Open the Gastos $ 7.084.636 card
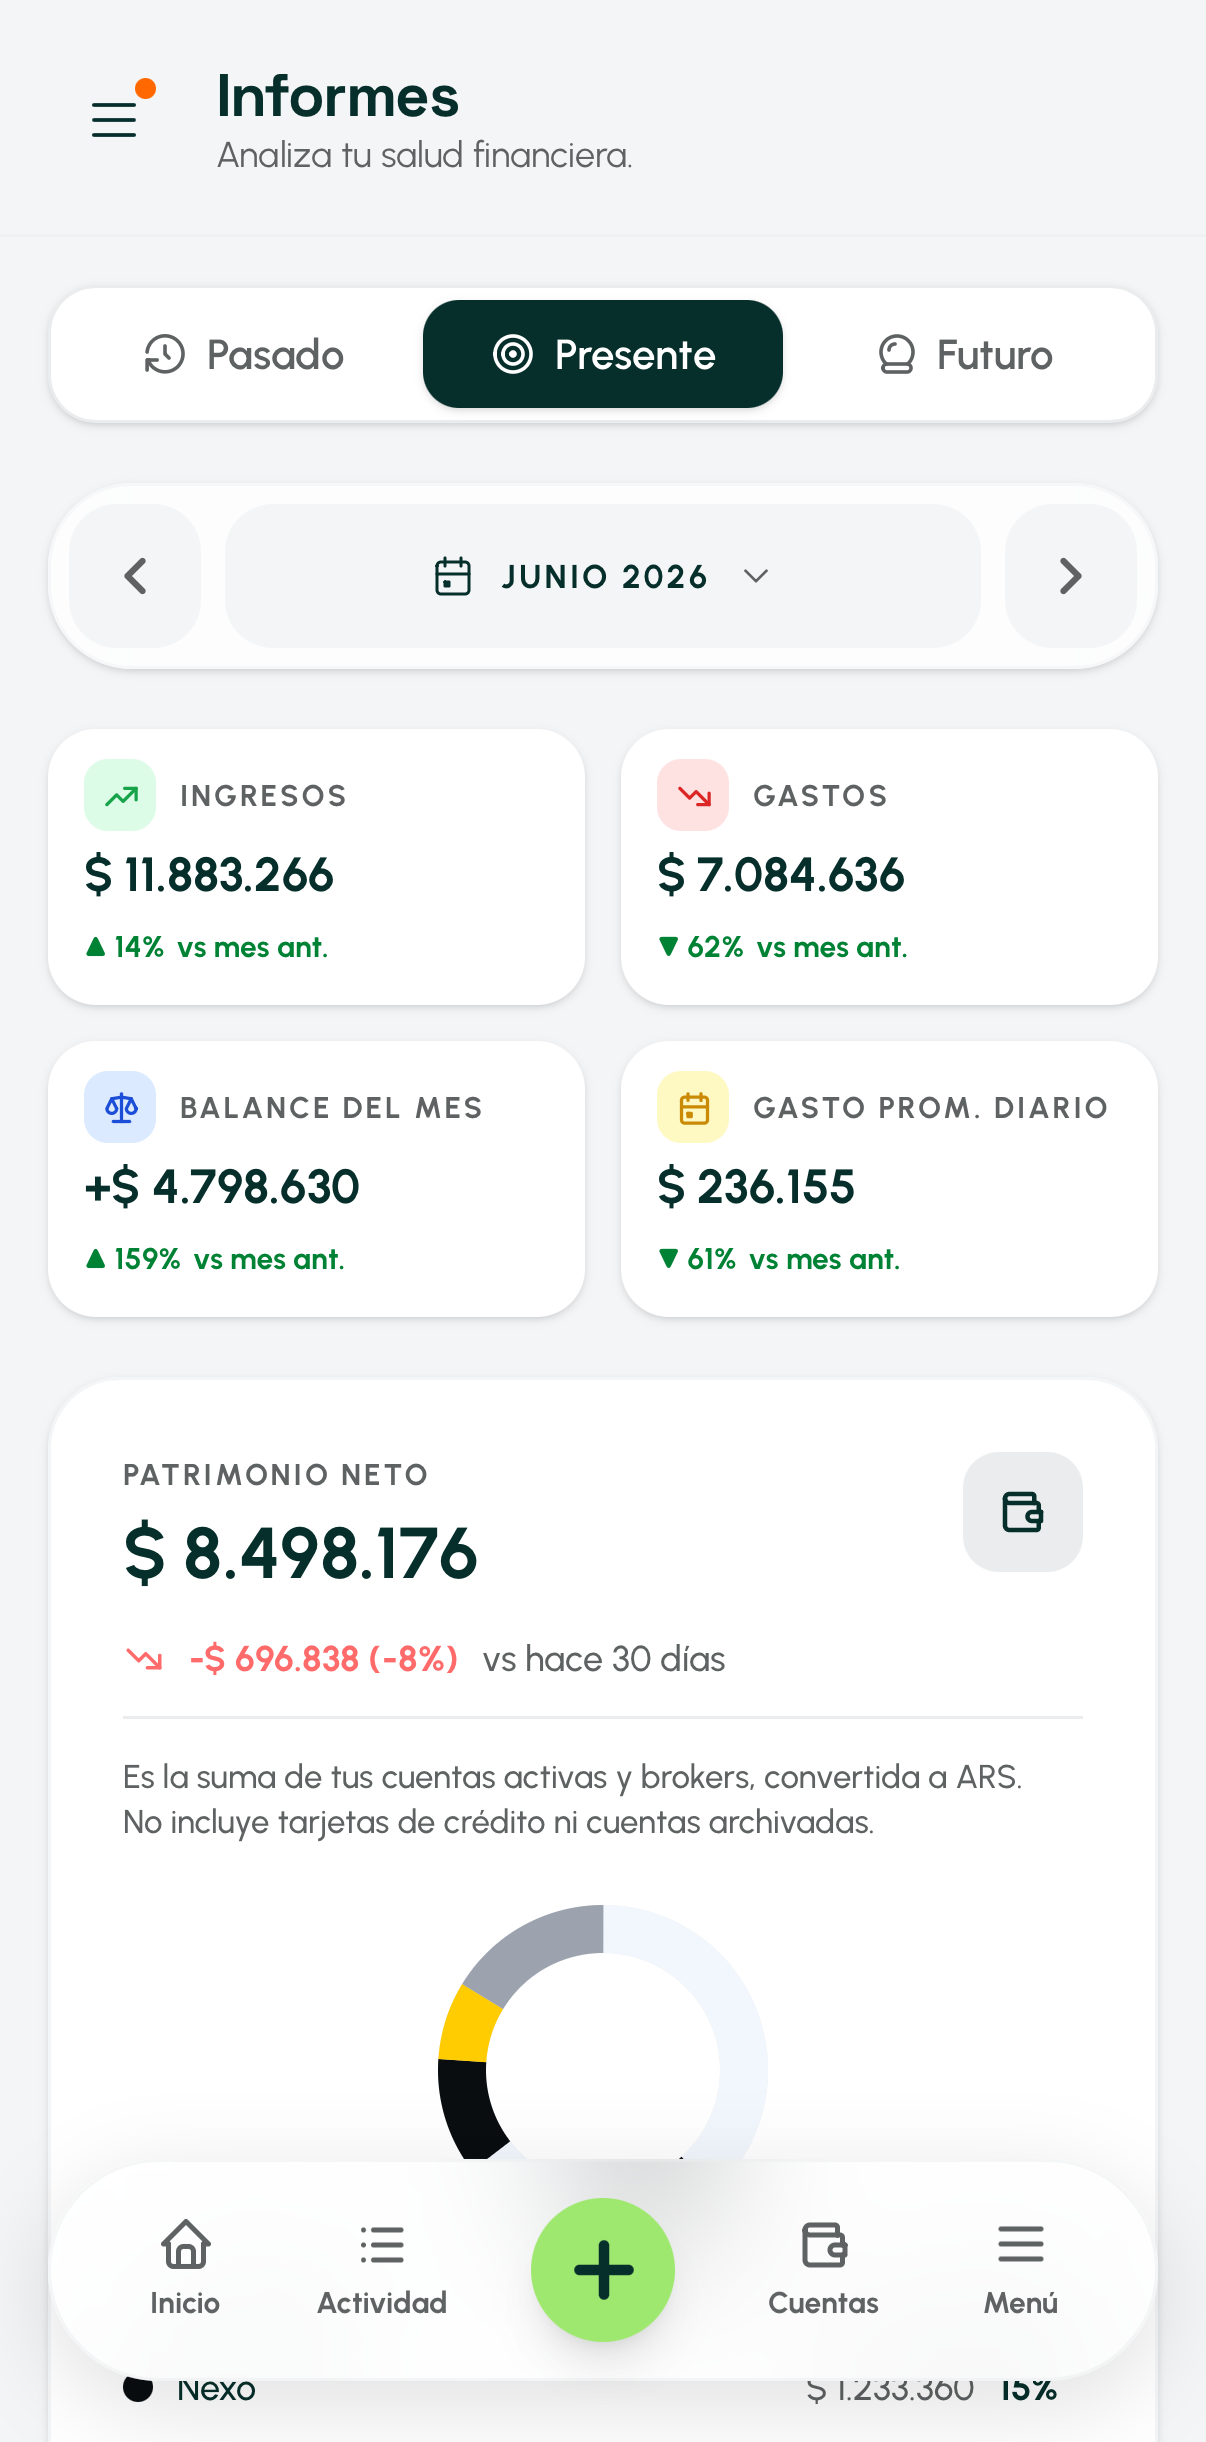 point(889,867)
